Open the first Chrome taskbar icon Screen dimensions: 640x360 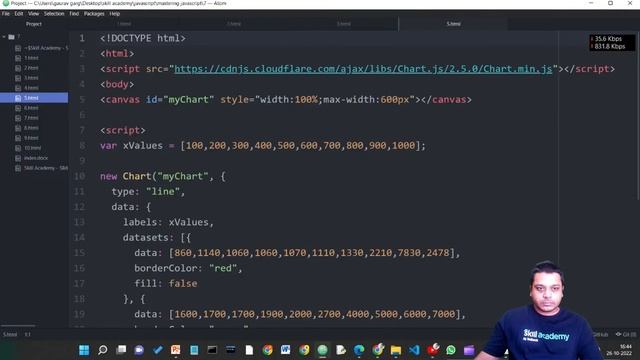(x=267, y=350)
